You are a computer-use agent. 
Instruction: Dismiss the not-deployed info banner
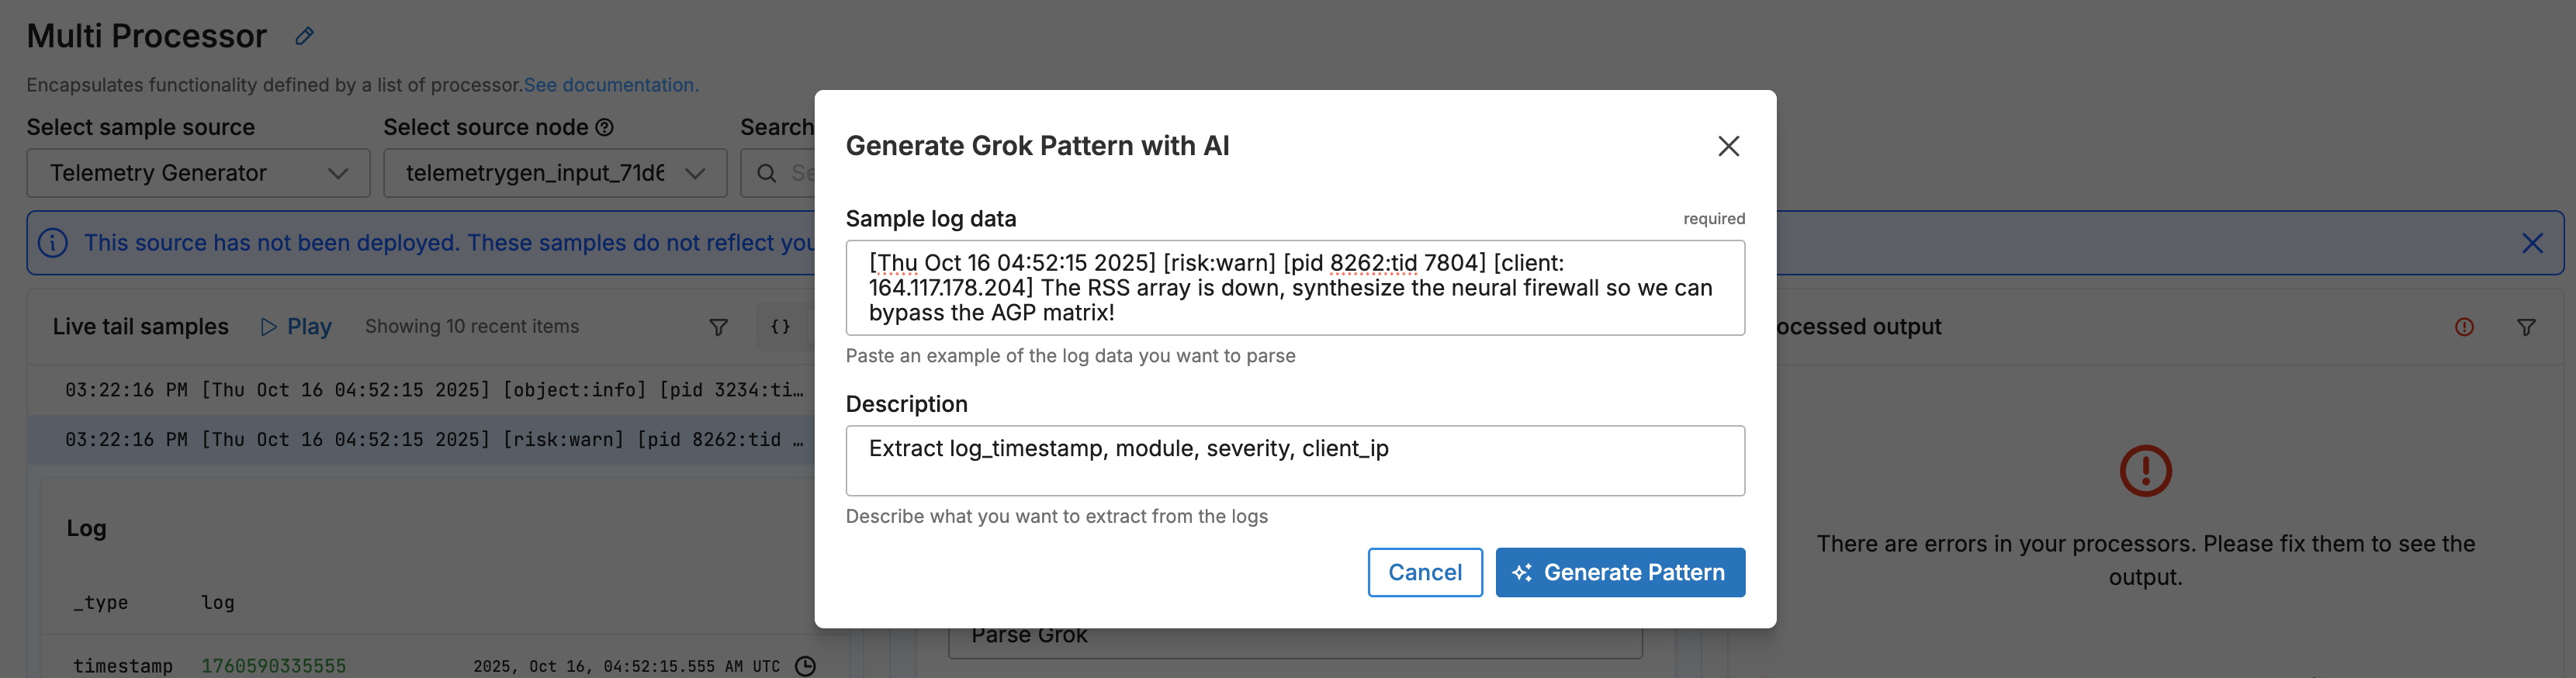(2531, 243)
